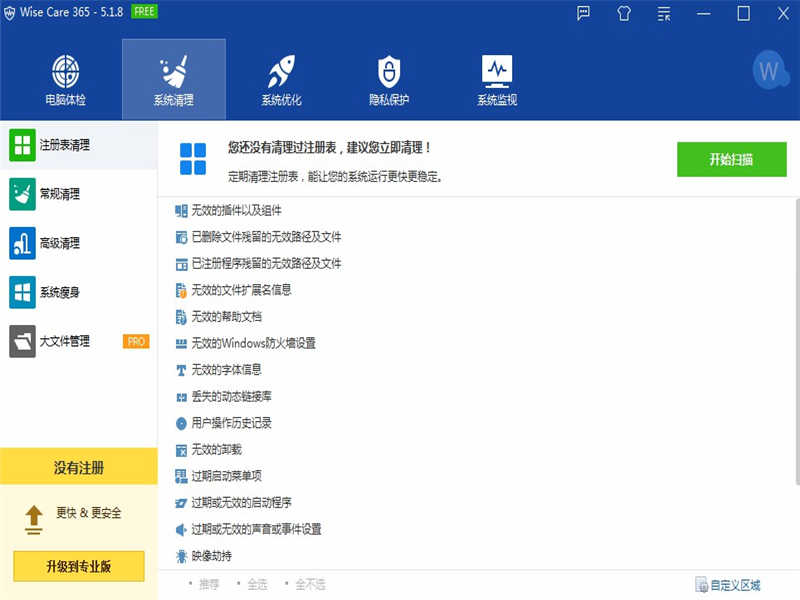Click the 无效的卸载 item icon

coord(181,450)
